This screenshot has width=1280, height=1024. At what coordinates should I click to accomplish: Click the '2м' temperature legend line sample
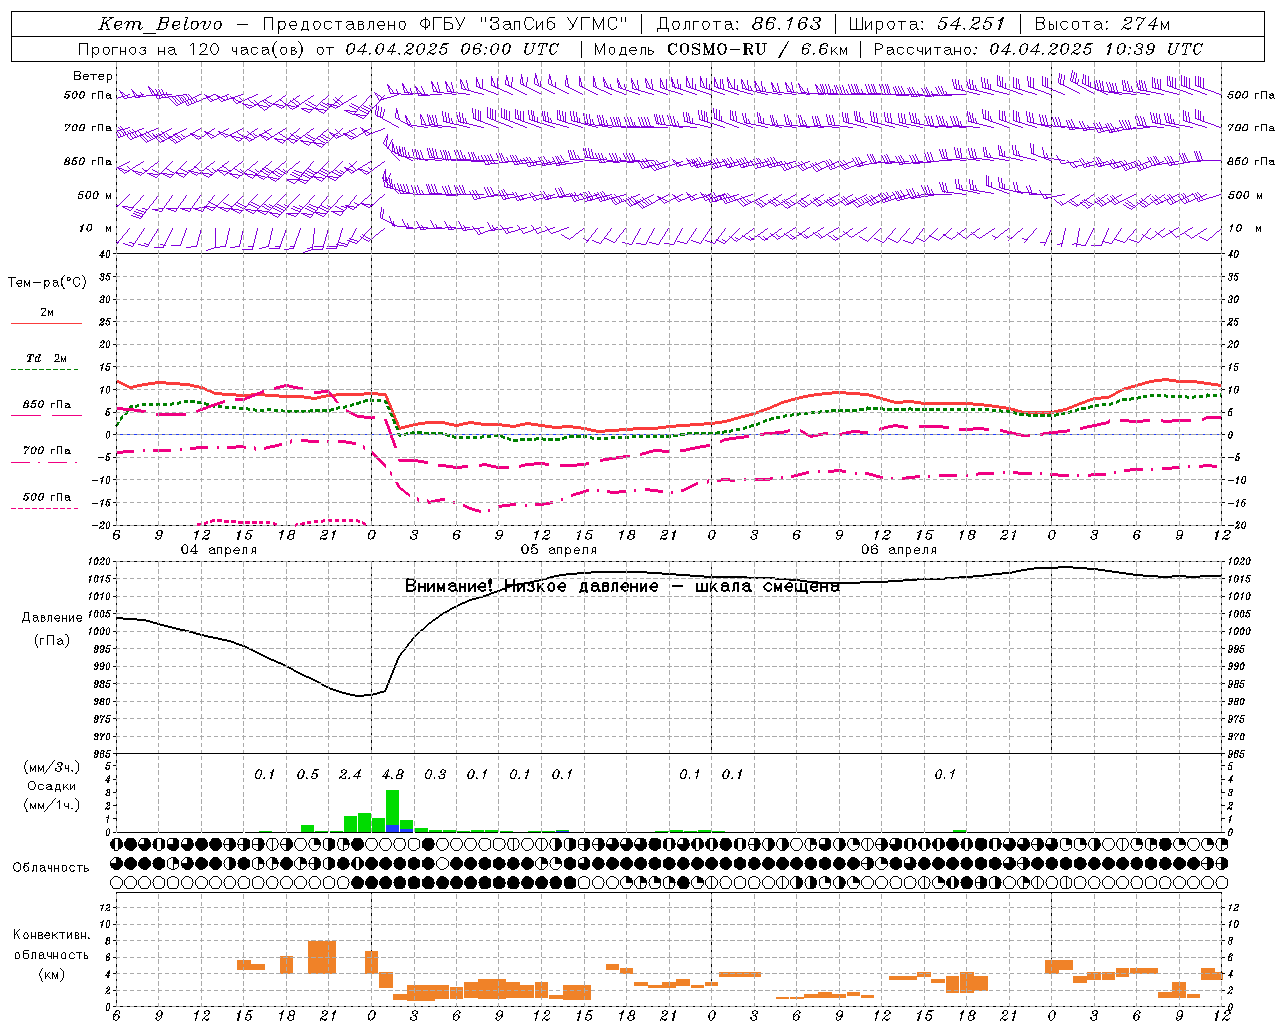[46, 323]
